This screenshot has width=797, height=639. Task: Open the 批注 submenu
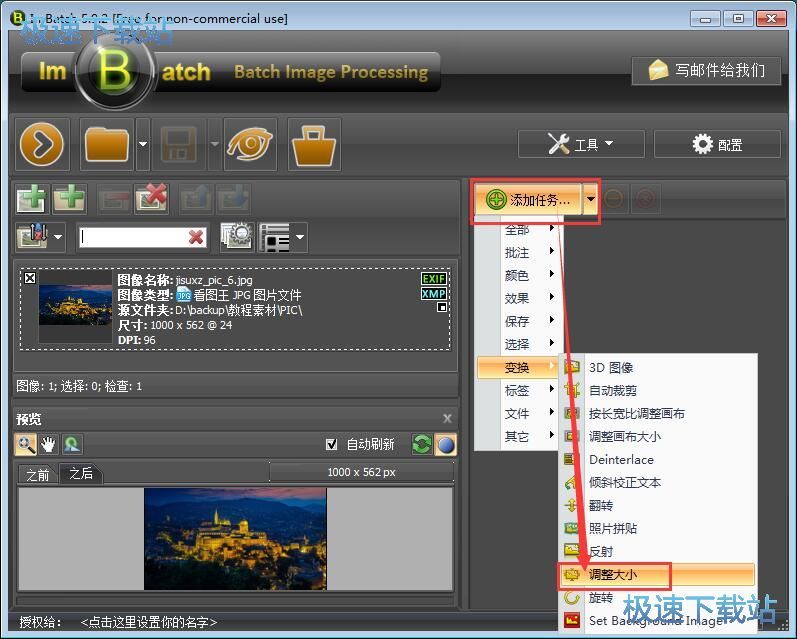(x=518, y=252)
